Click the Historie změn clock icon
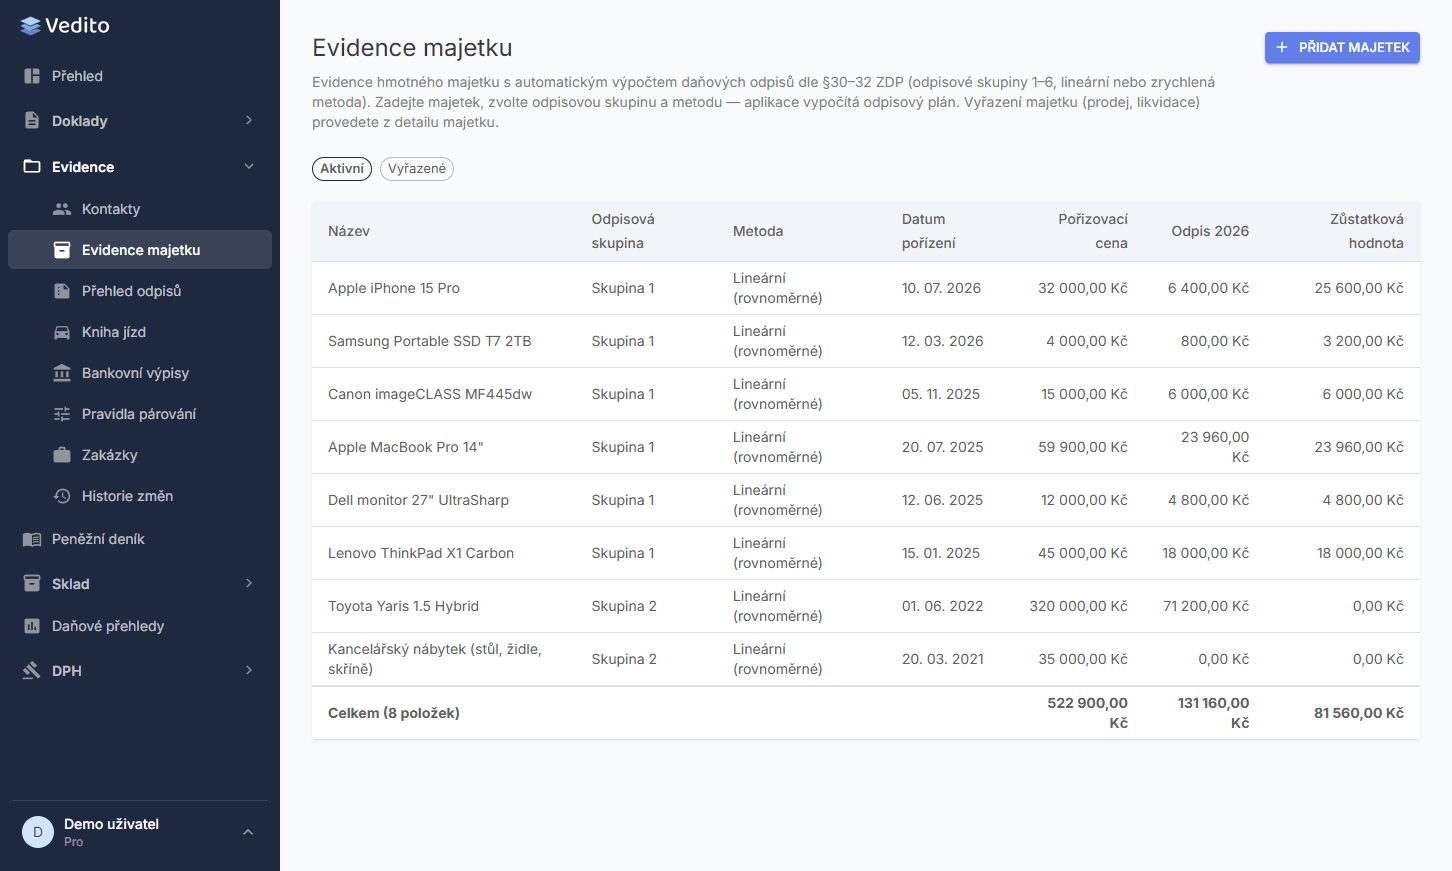Screen dimensions: 1452x871 (62, 496)
